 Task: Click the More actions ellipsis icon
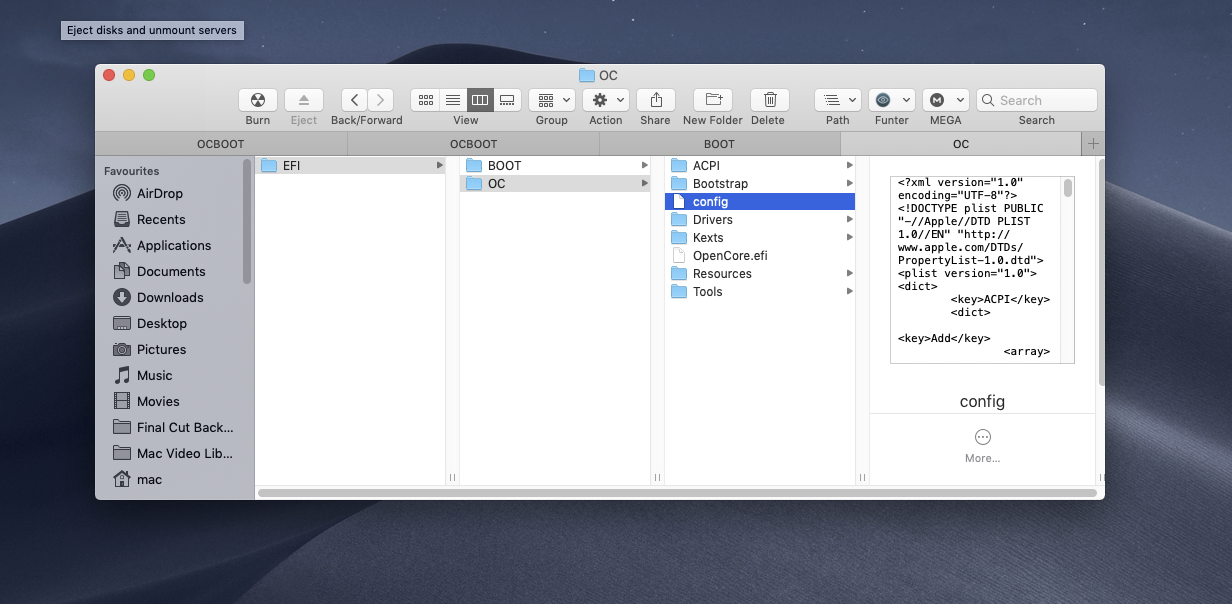tap(982, 437)
